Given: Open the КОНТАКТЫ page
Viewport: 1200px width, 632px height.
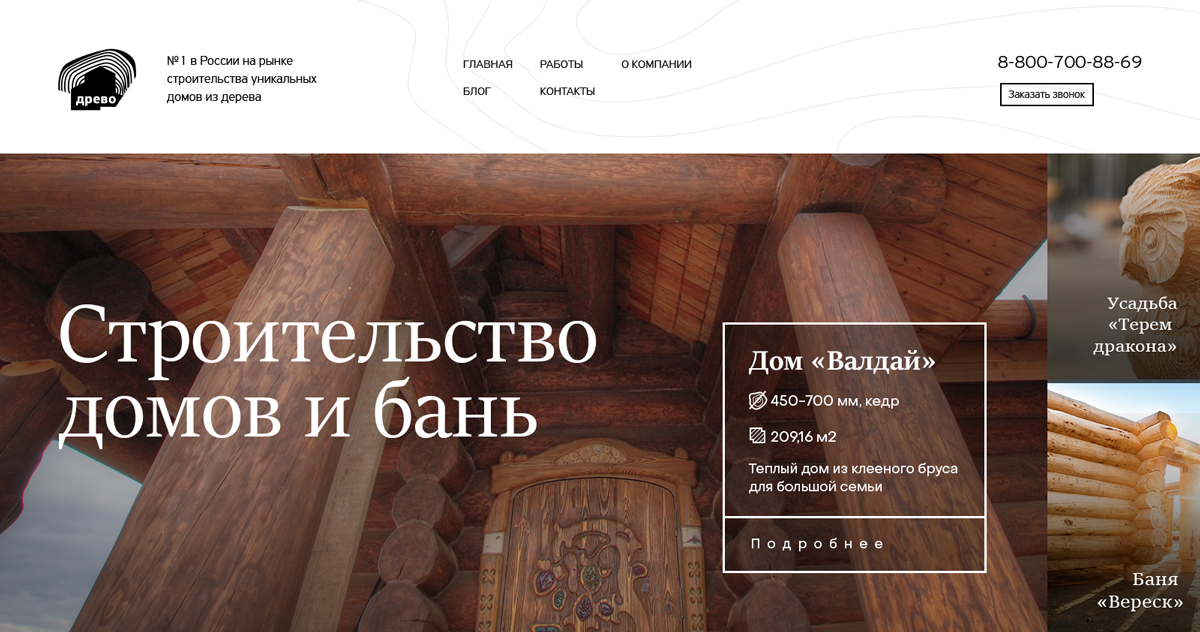Looking at the screenshot, I should click(x=567, y=92).
